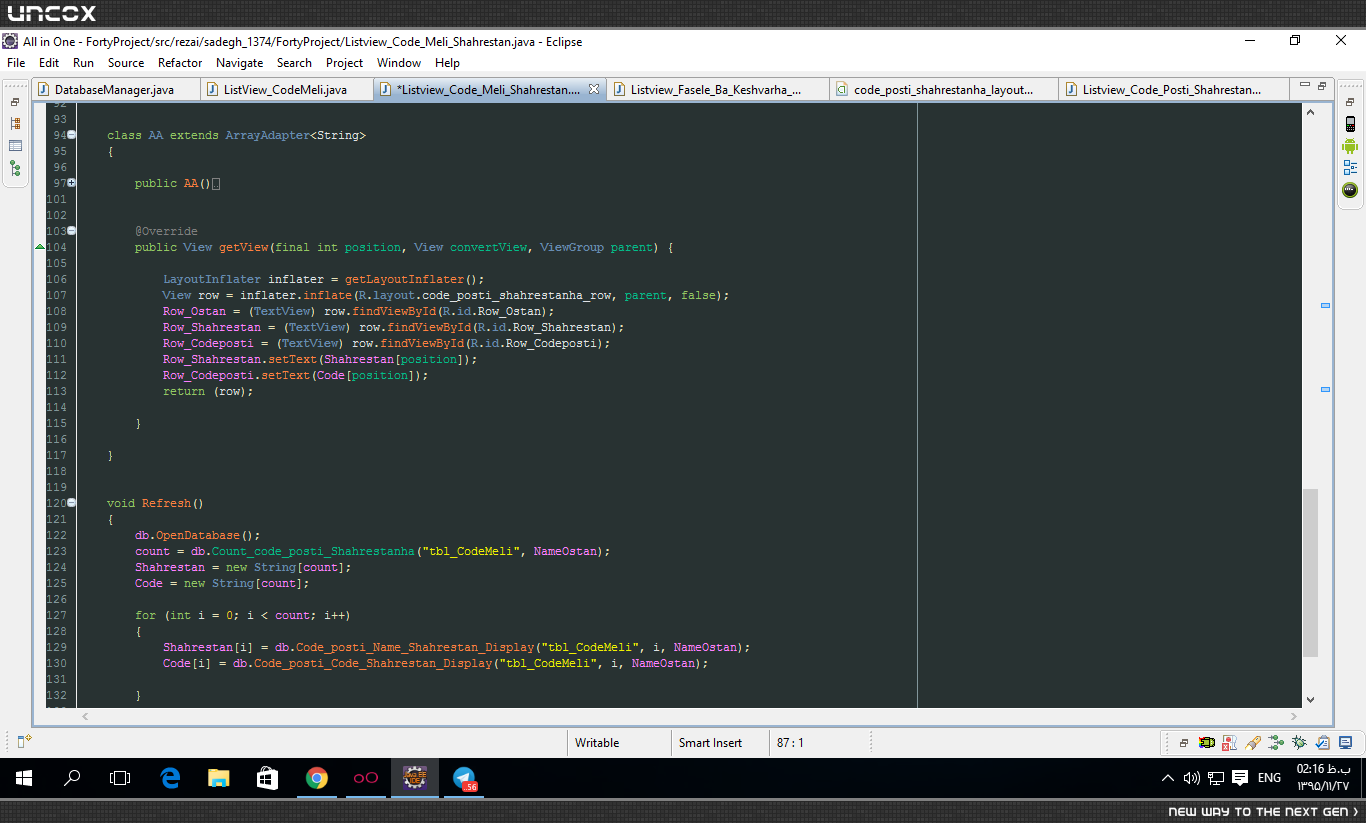Open the Tasks clipboard view icon
The height and width of the screenshot is (823, 1366).
click(1322, 743)
